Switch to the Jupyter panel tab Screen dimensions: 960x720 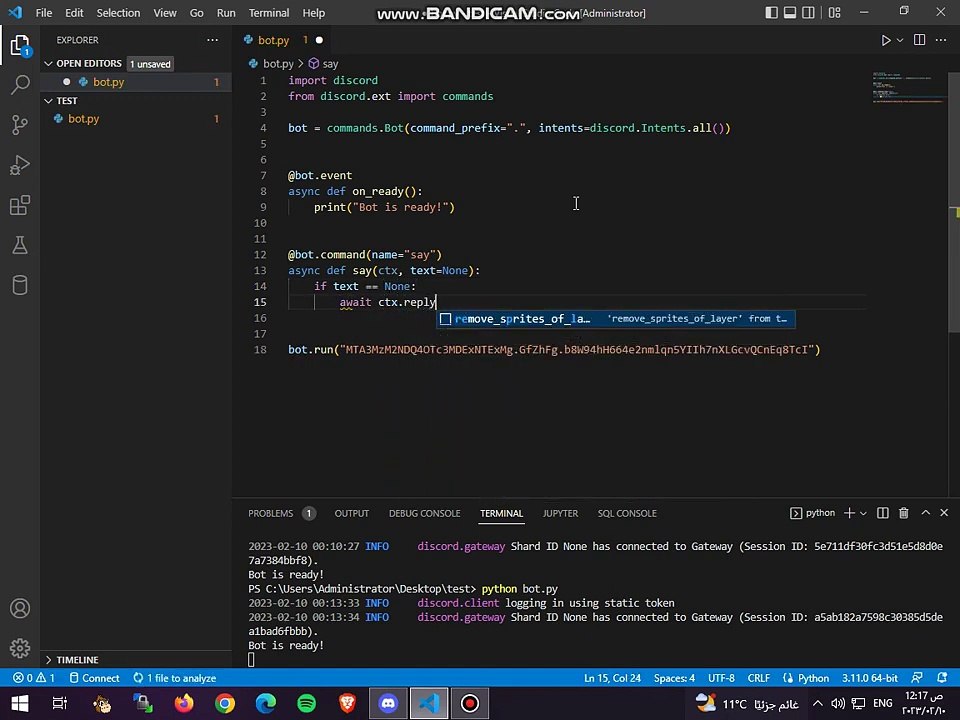pyautogui.click(x=560, y=514)
